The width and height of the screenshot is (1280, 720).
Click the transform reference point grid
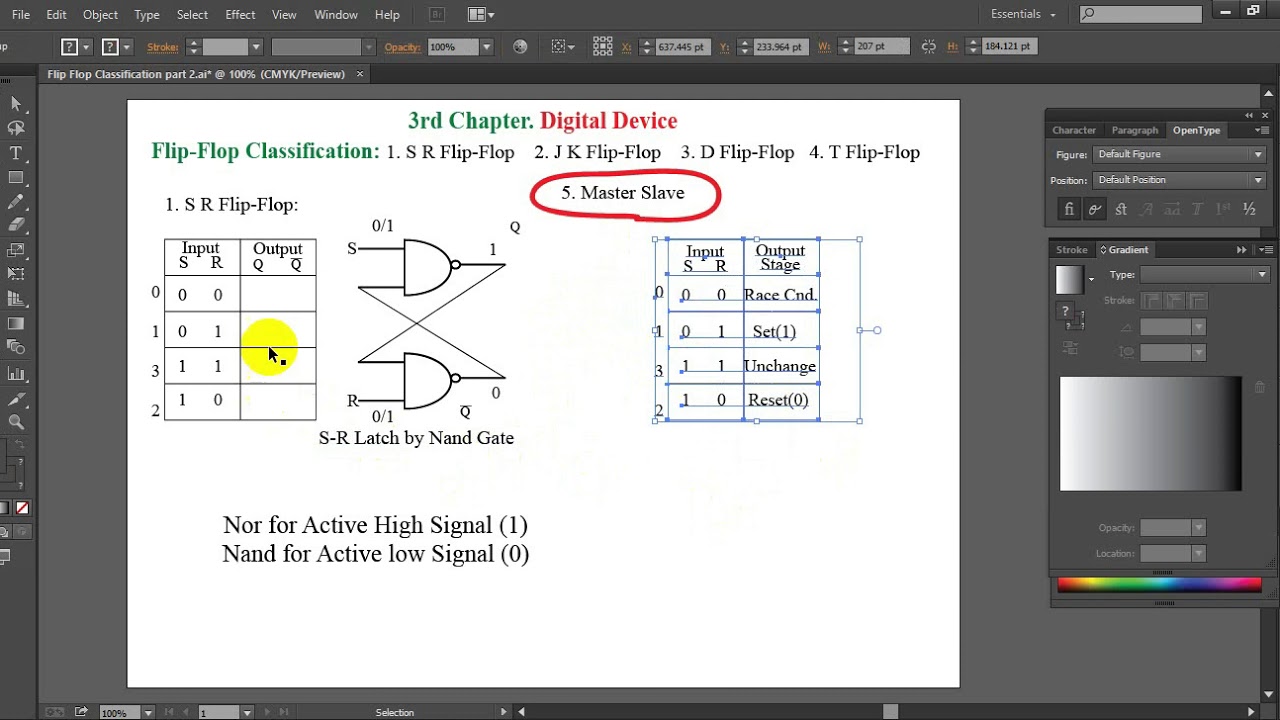602,47
